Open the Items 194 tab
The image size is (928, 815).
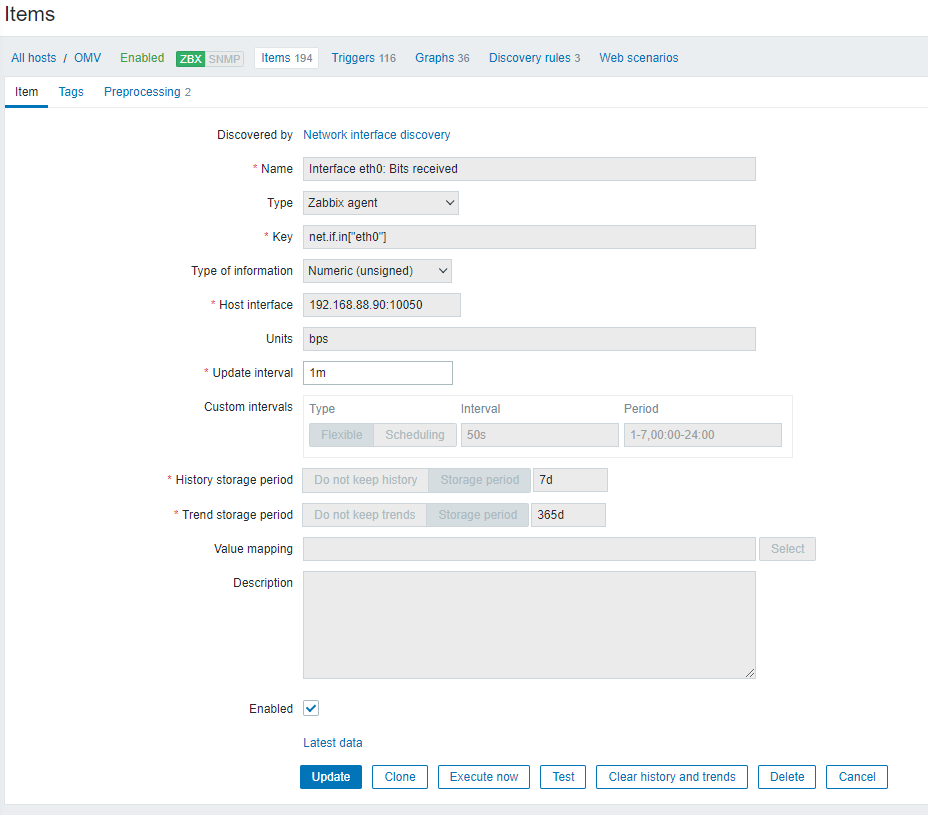tap(286, 58)
